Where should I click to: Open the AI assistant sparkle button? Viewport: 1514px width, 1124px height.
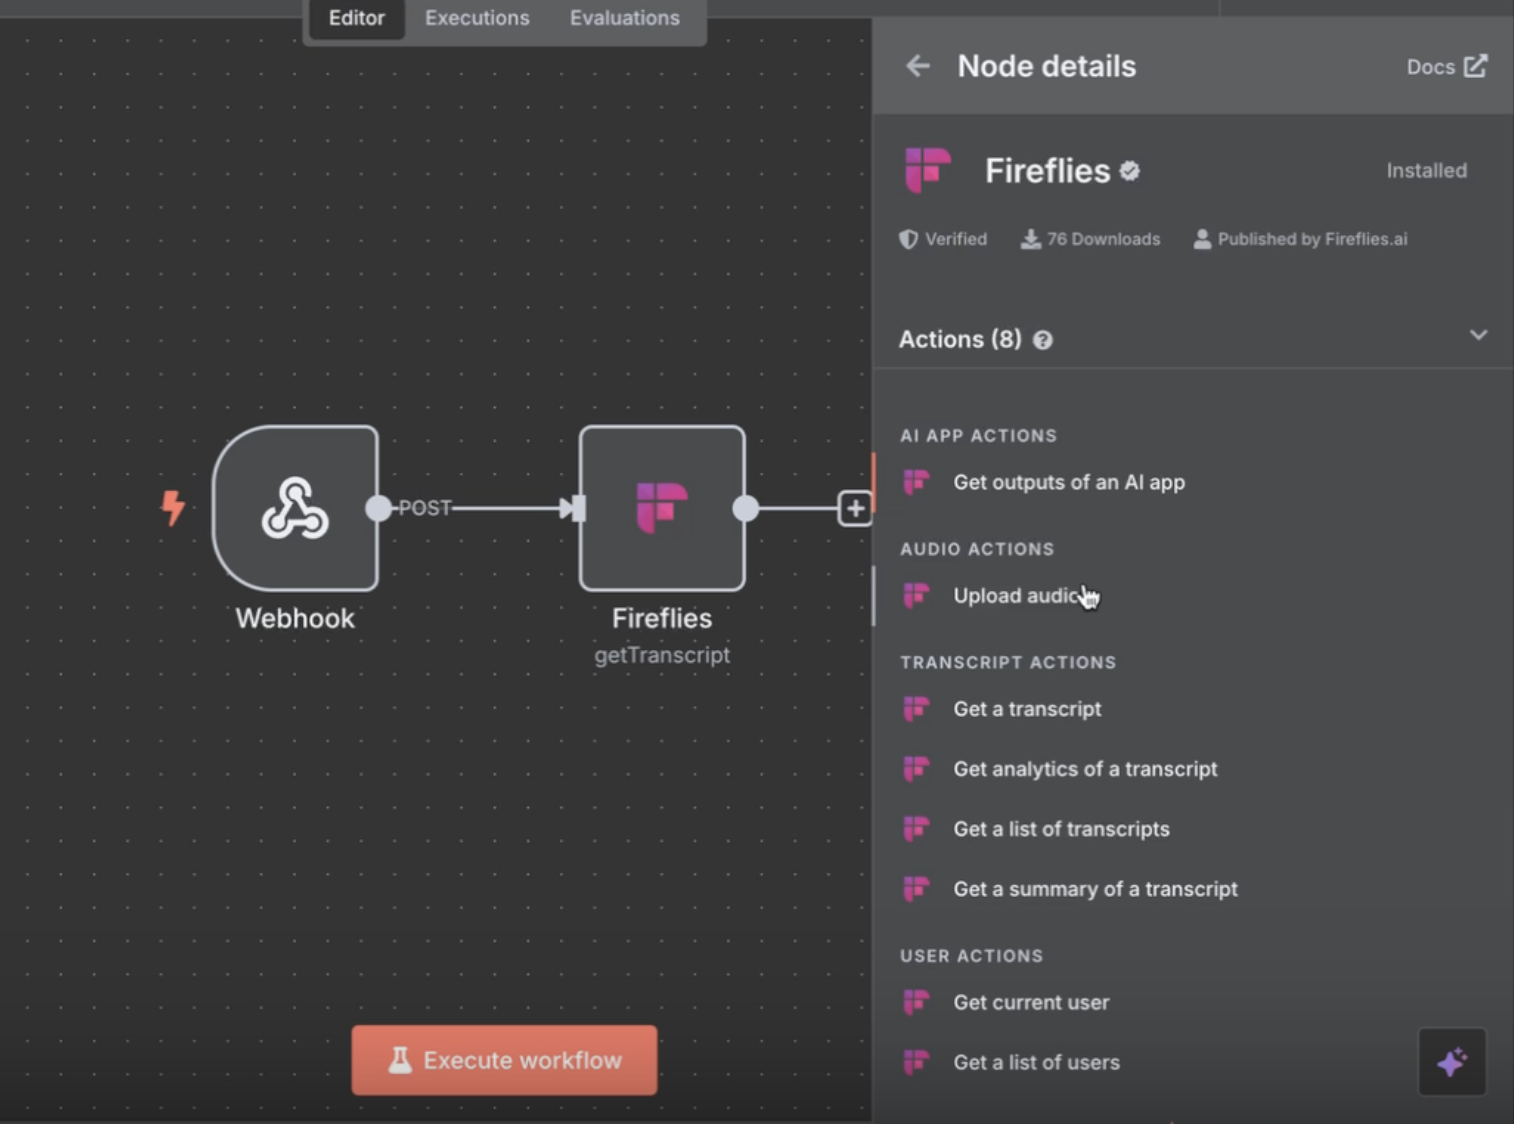click(x=1452, y=1061)
